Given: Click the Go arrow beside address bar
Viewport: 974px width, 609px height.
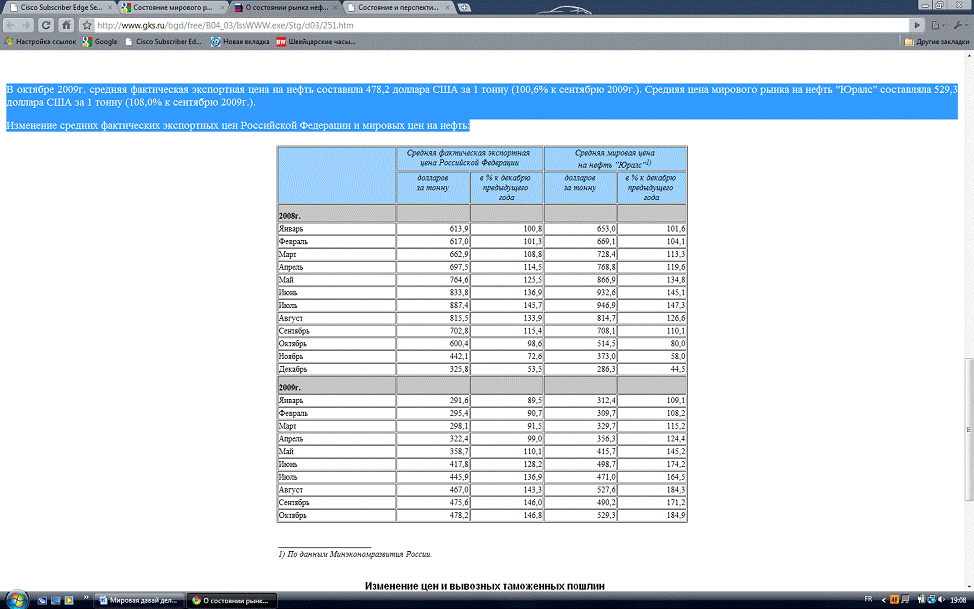Looking at the screenshot, I should coord(918,24).
